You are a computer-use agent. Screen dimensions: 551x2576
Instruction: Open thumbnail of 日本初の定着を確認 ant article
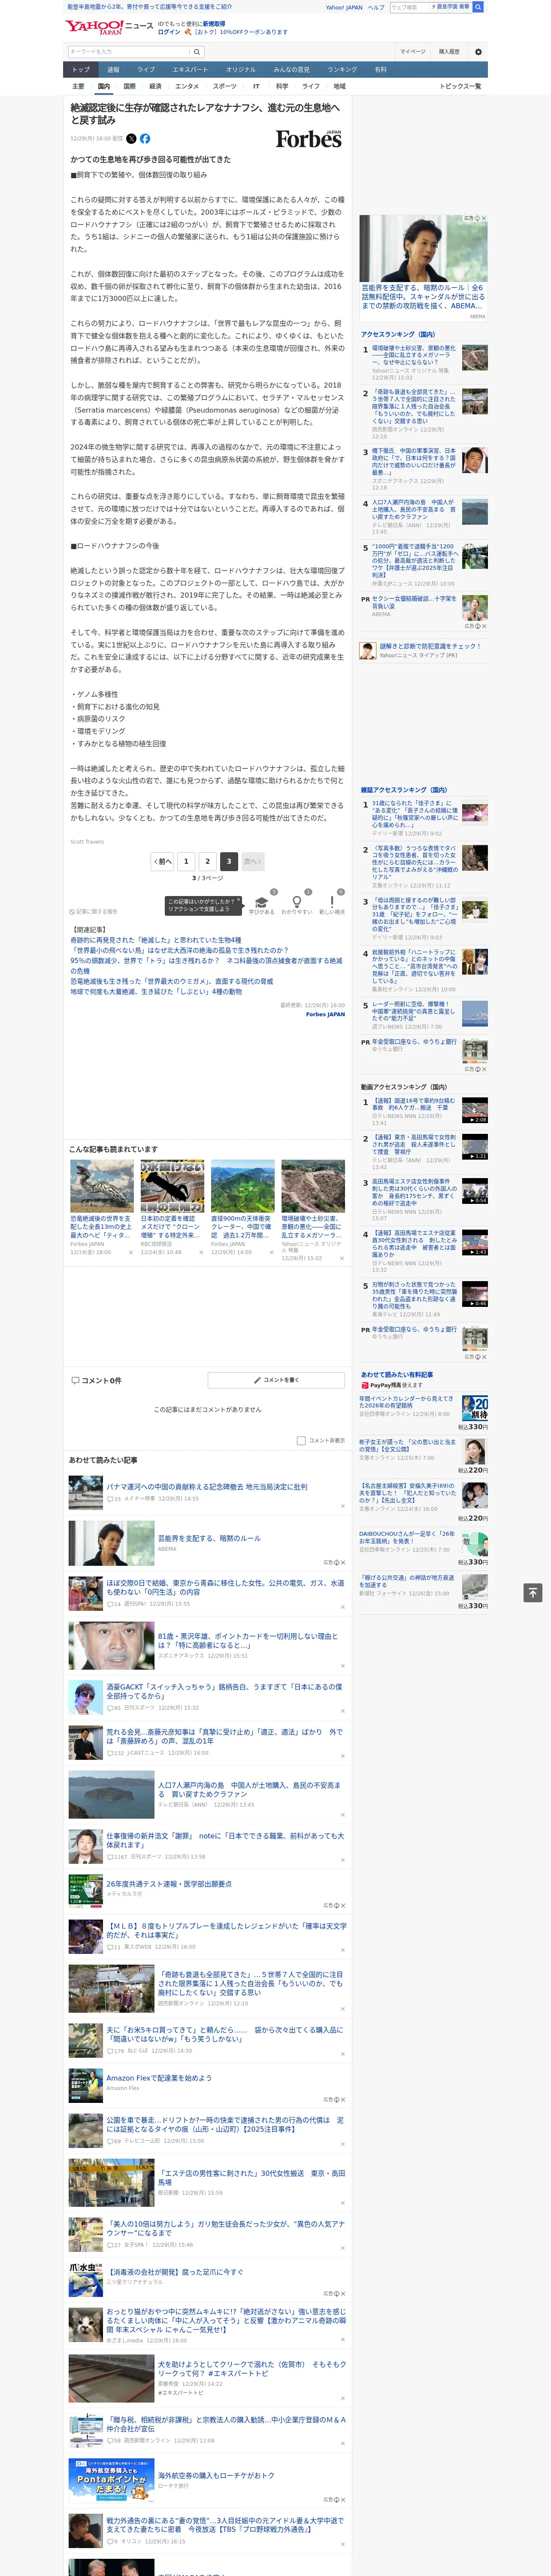click(x=172, y=1186)
